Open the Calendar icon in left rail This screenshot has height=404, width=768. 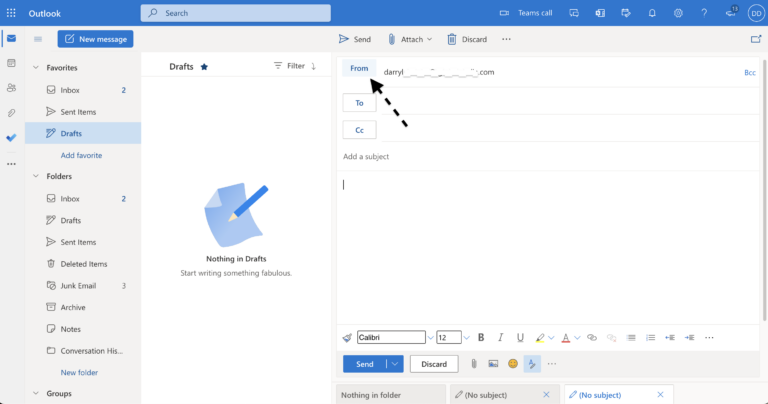click(x=11, y=63)
